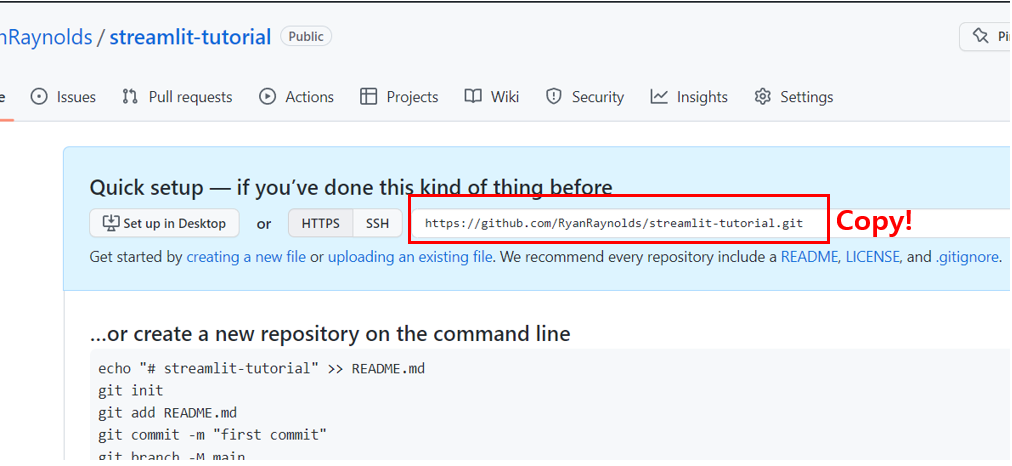Select the HTTPS protocol option

coord(321,223)
